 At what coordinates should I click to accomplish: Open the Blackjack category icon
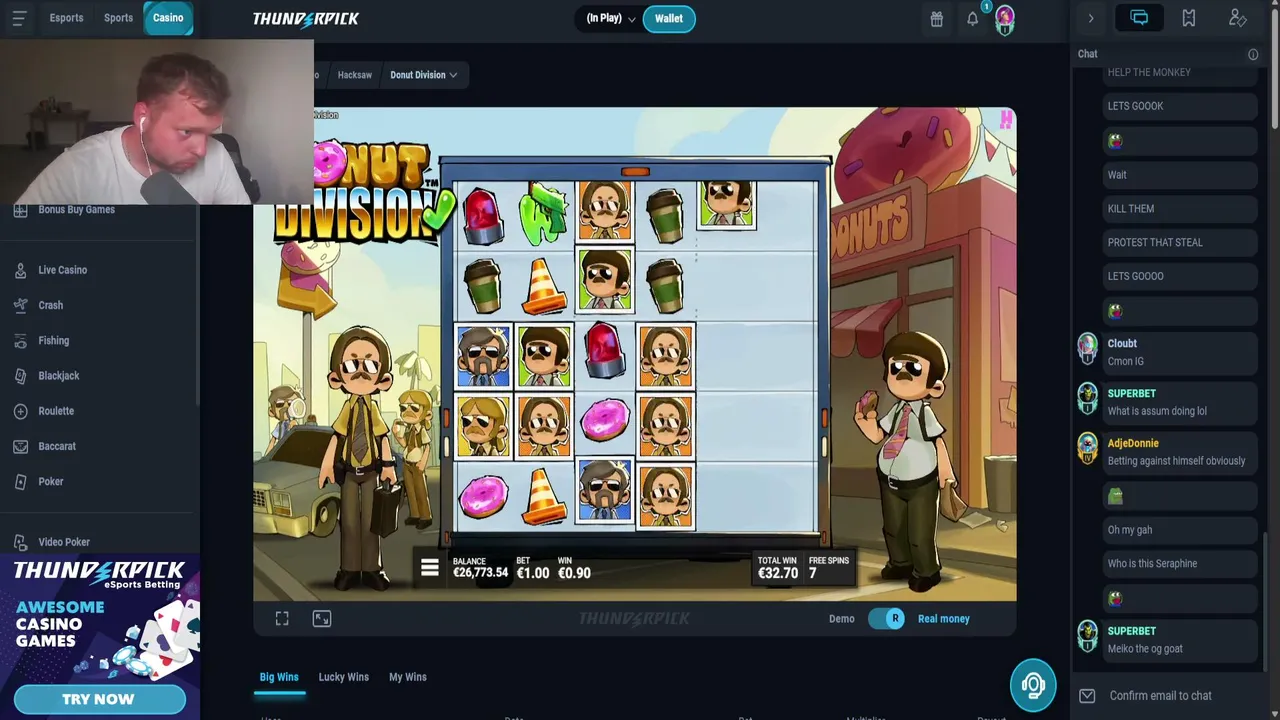tap(20, 376)
